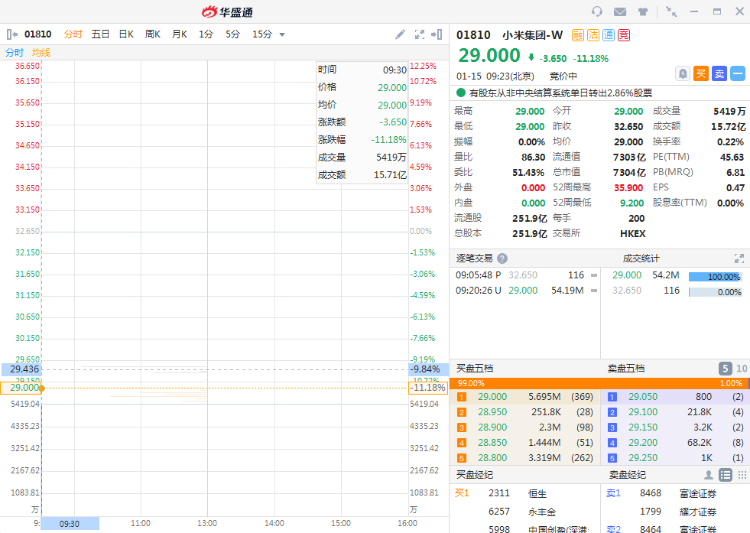750x533 pixels.
Task: Switch chart to 日K tab
Action: coord(126,34)
